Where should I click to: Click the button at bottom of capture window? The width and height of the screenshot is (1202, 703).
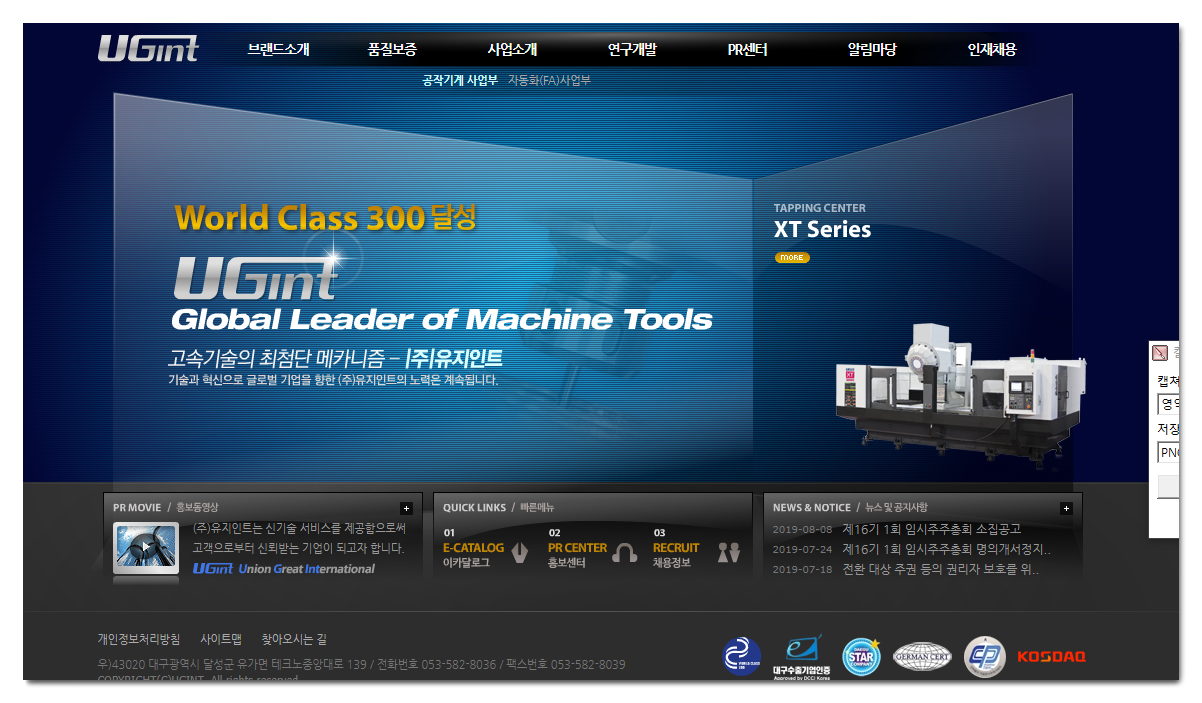coord(1168,487)
